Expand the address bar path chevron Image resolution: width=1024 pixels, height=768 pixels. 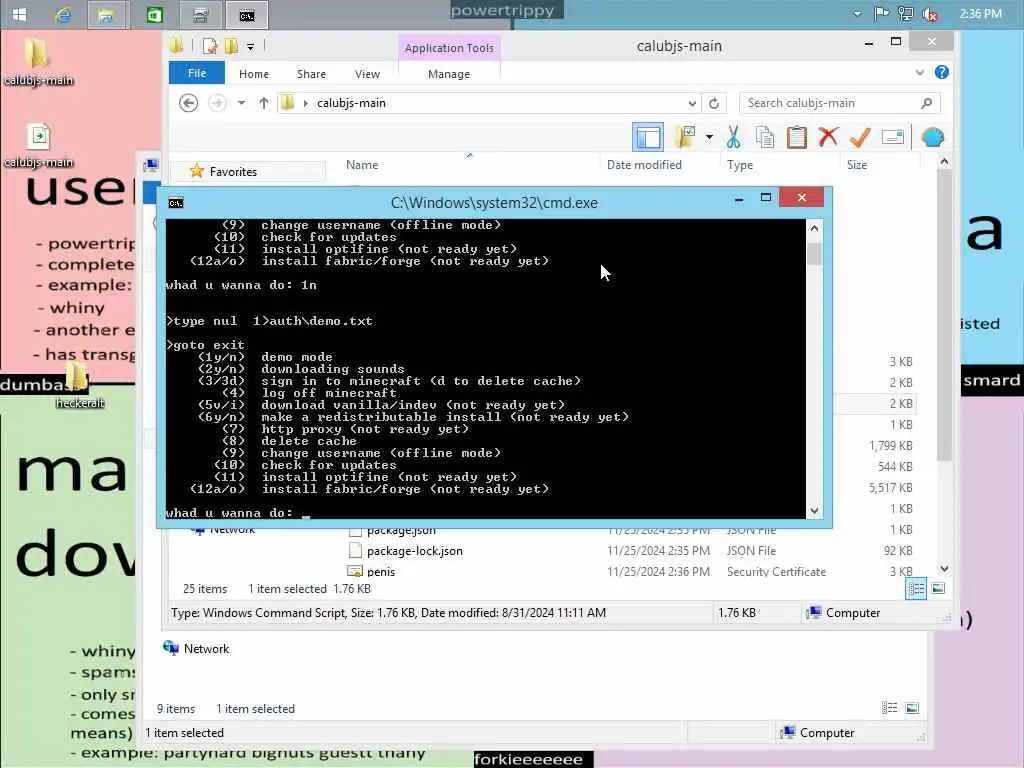(305, 103)
